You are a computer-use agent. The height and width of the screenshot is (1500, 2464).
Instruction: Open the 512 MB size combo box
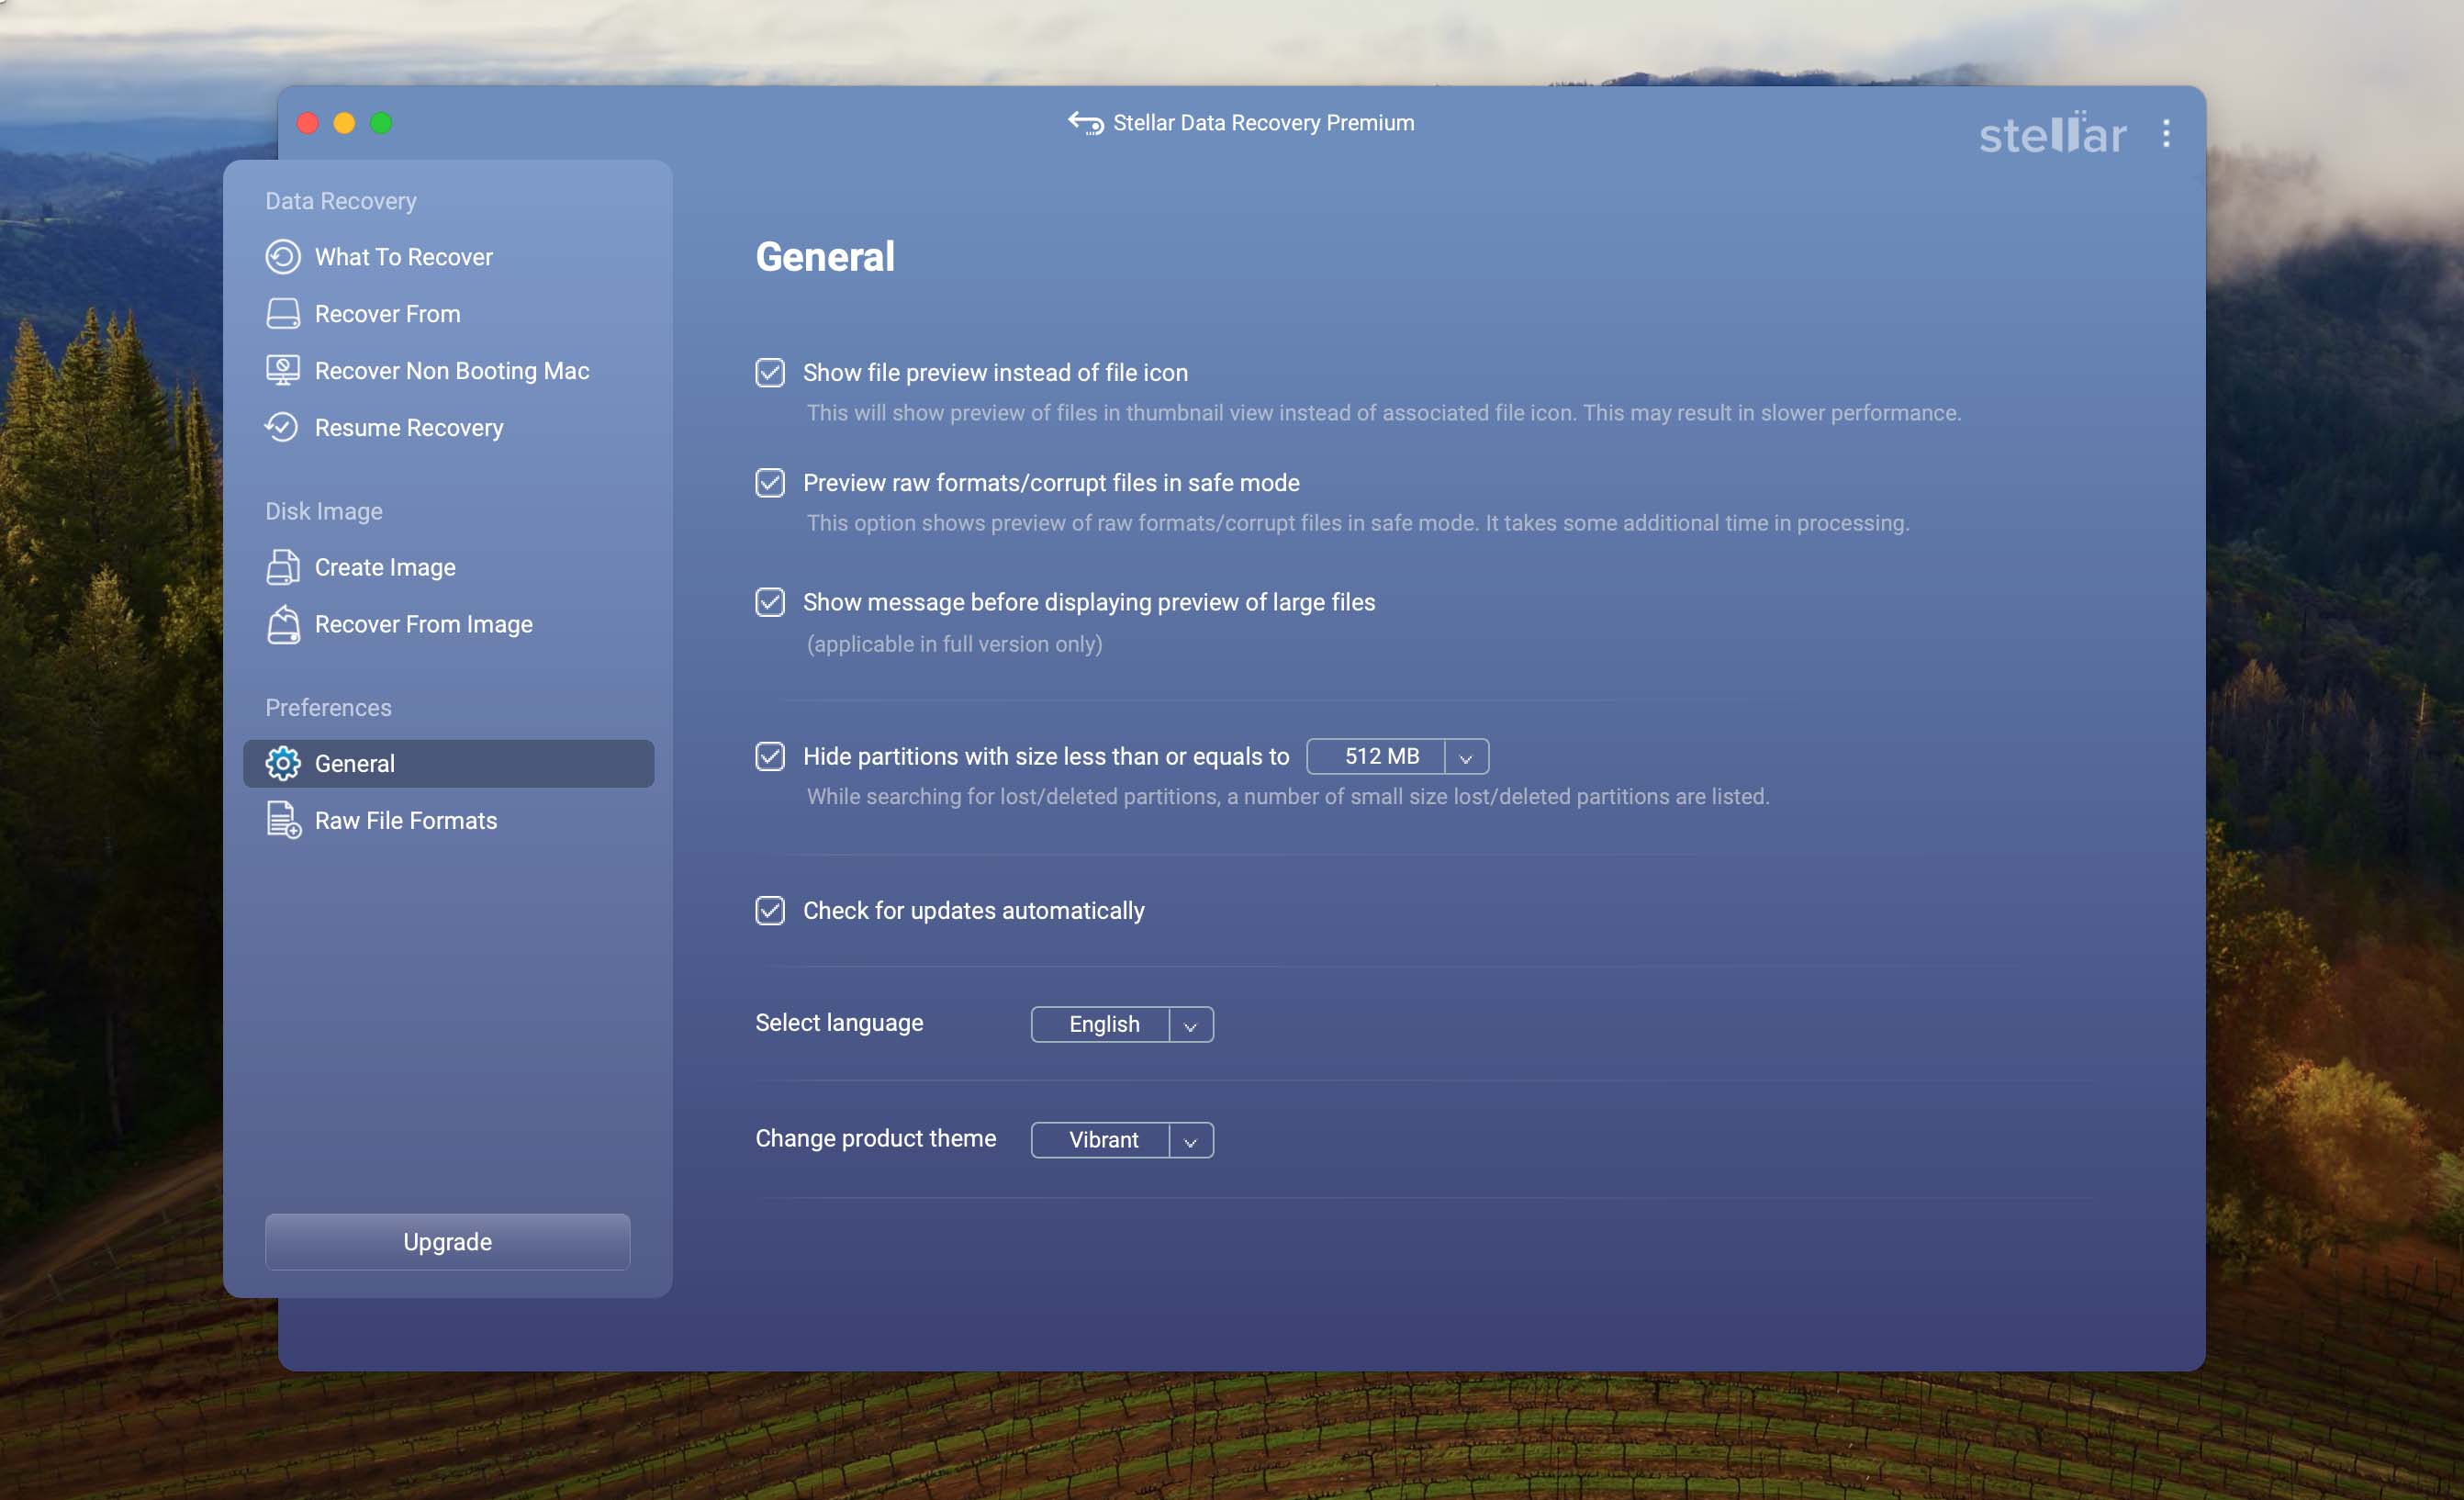[1398, 757]
